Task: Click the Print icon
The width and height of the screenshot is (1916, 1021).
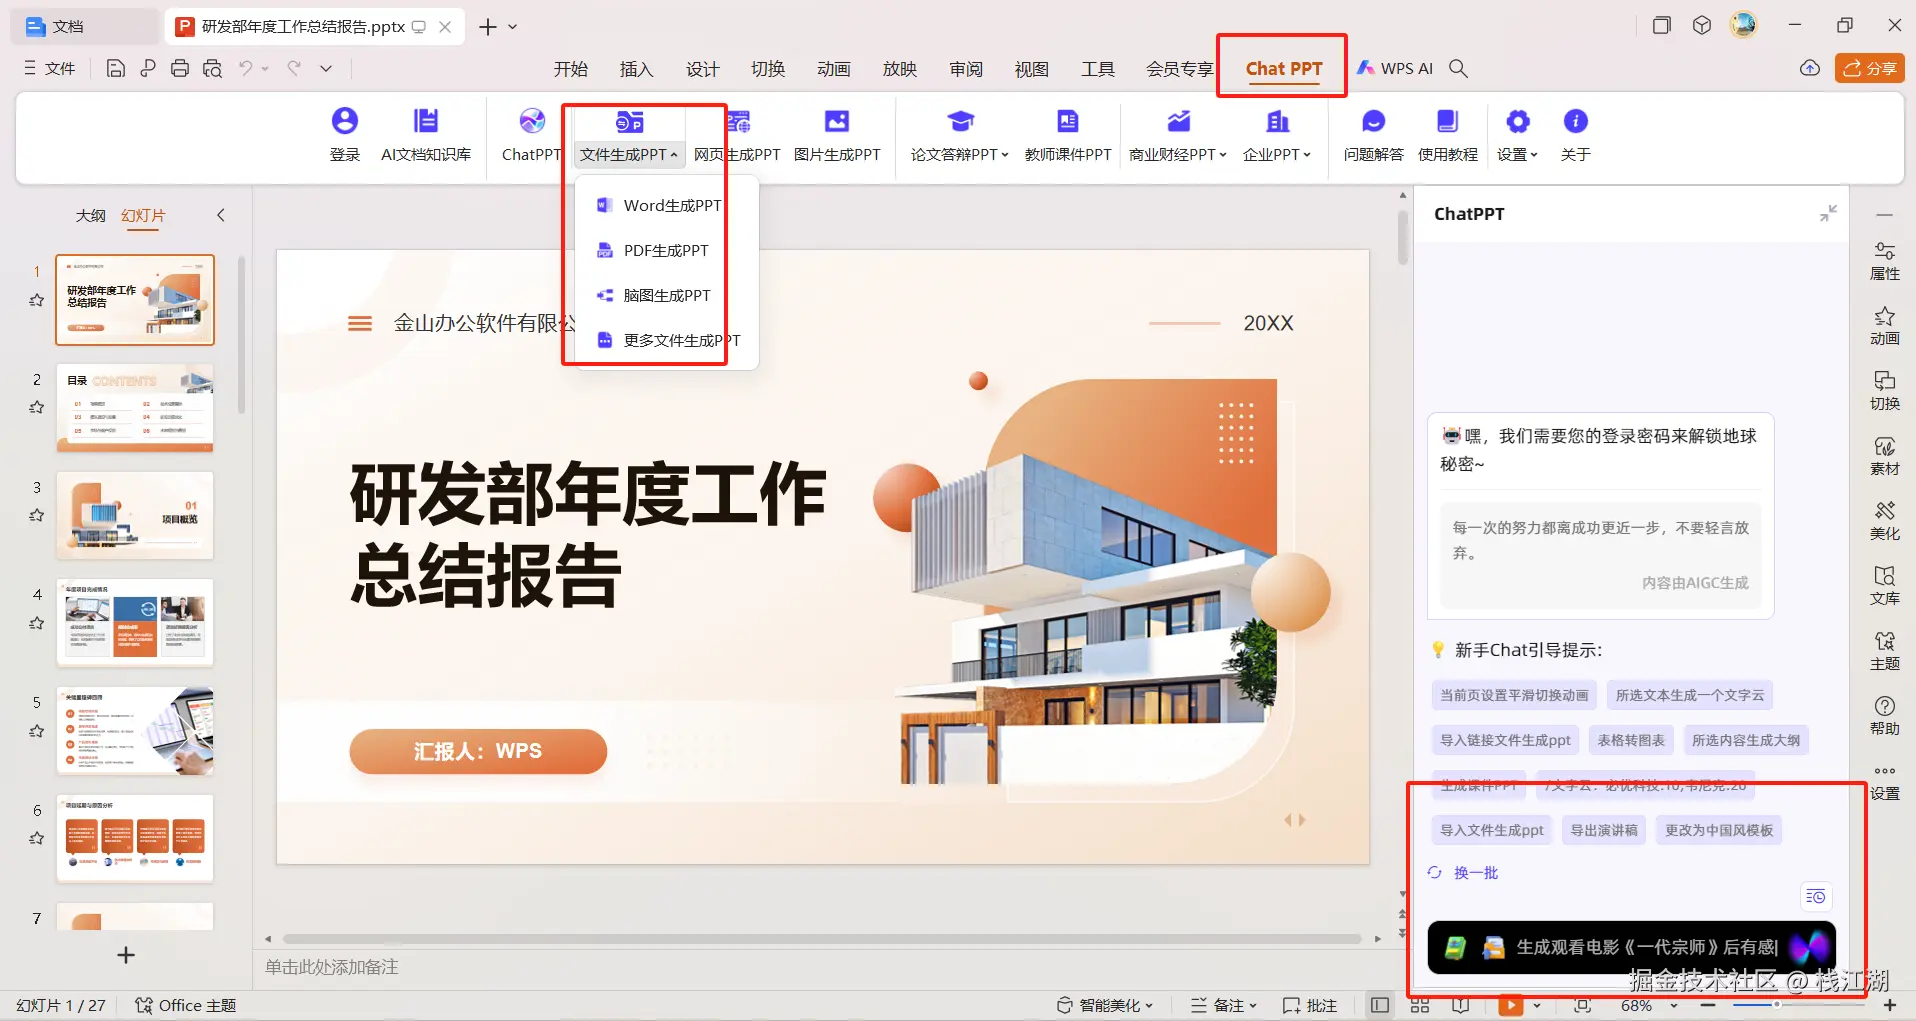Action: click(x=180, y=68)
